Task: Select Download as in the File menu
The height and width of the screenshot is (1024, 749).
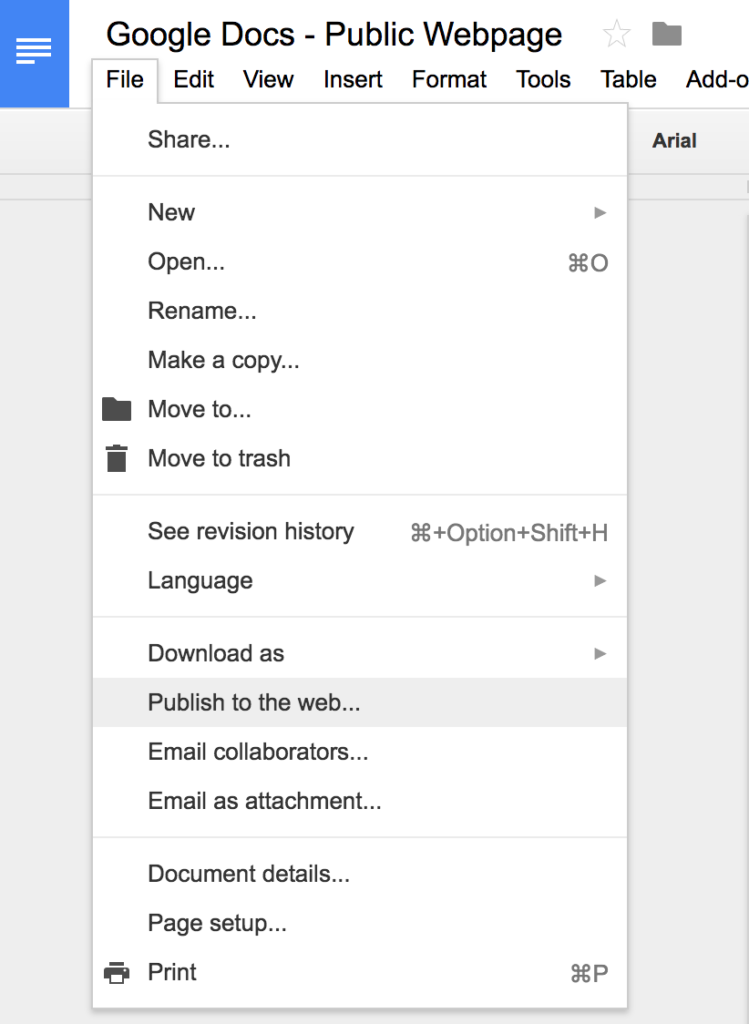Action: click(x=360, y=653)
